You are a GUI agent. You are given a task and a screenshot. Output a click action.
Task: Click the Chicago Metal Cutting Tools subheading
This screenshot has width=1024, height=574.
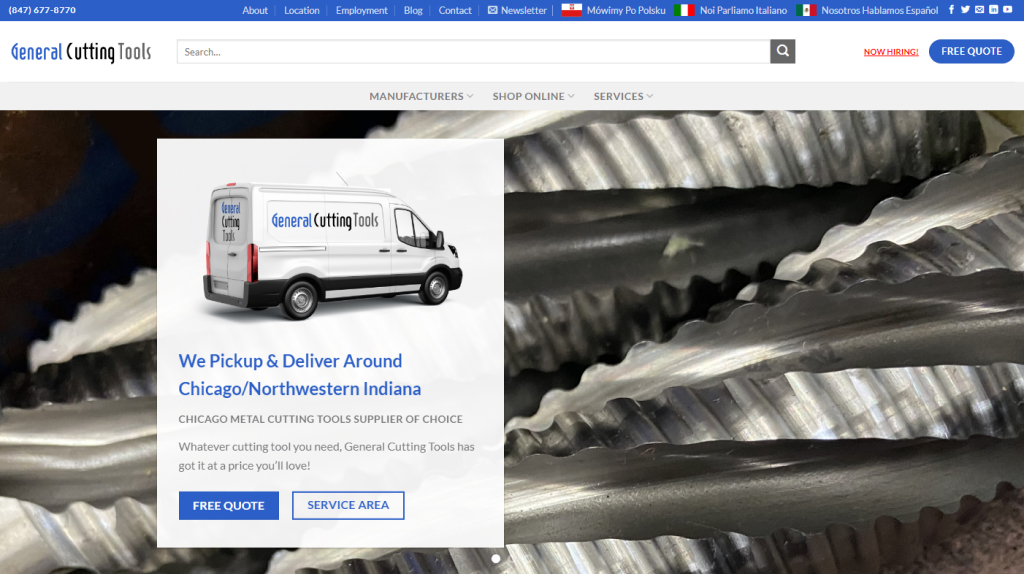click(321, 419)
